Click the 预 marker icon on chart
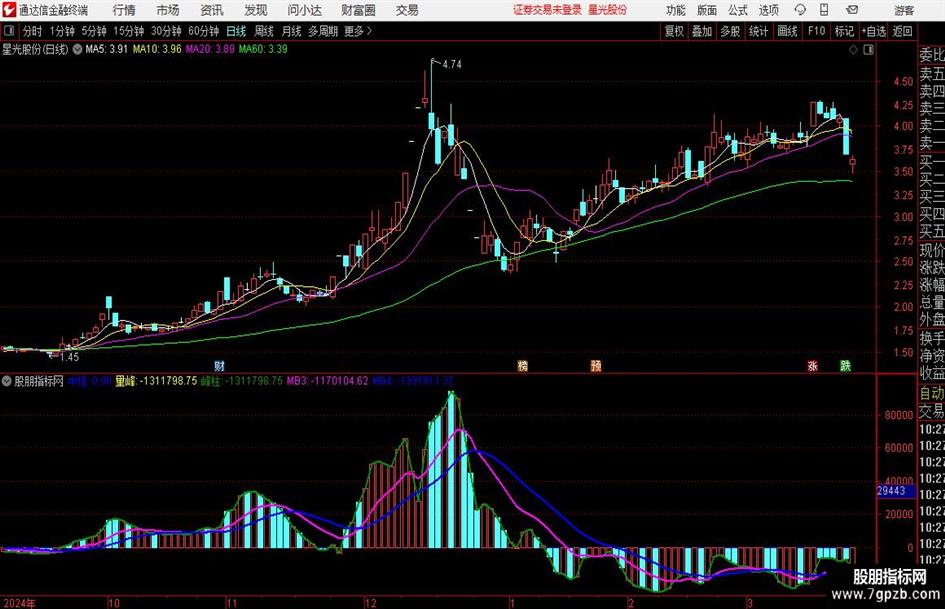The image size is (945, 609). (595, 366)
